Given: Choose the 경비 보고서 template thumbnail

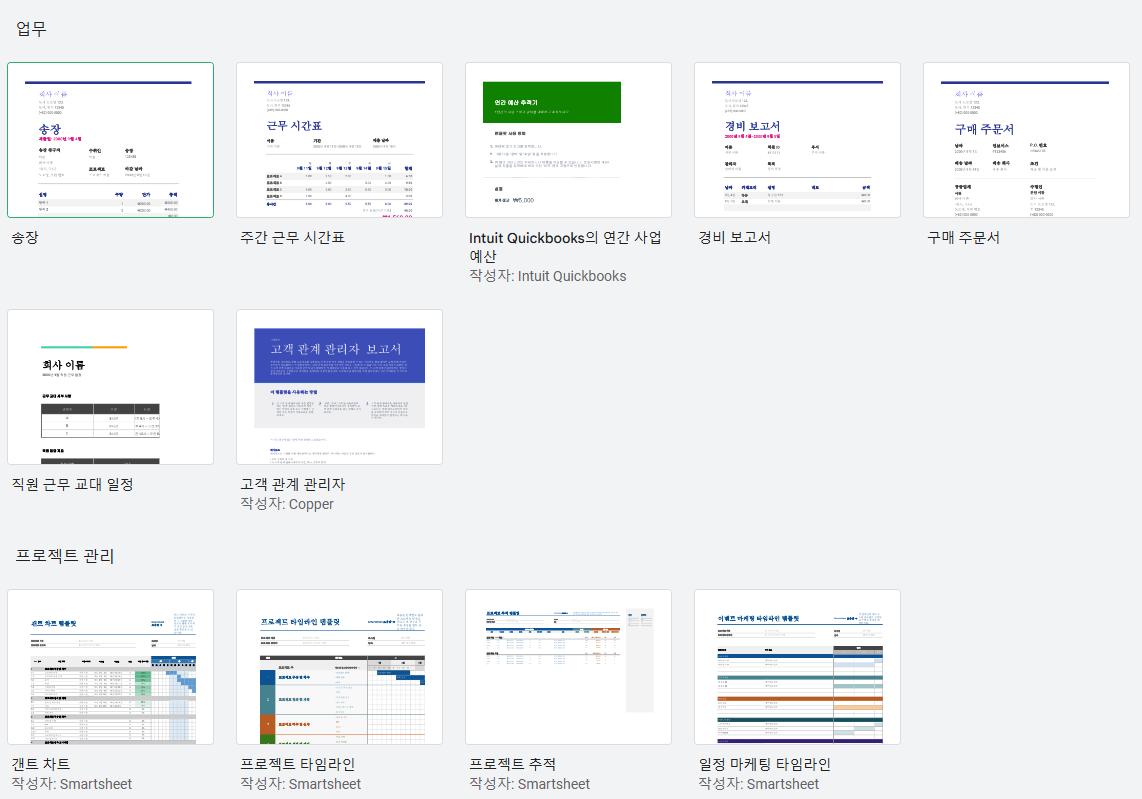Looking at the screenshot, I should coord(797,140).
